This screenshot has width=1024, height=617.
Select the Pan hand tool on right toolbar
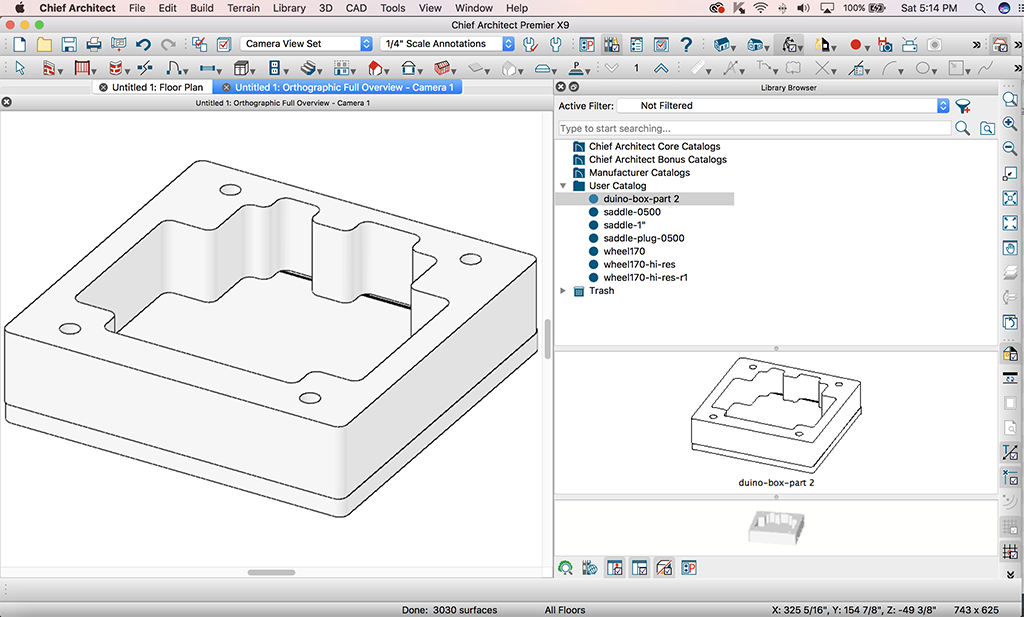point(1010,248)
